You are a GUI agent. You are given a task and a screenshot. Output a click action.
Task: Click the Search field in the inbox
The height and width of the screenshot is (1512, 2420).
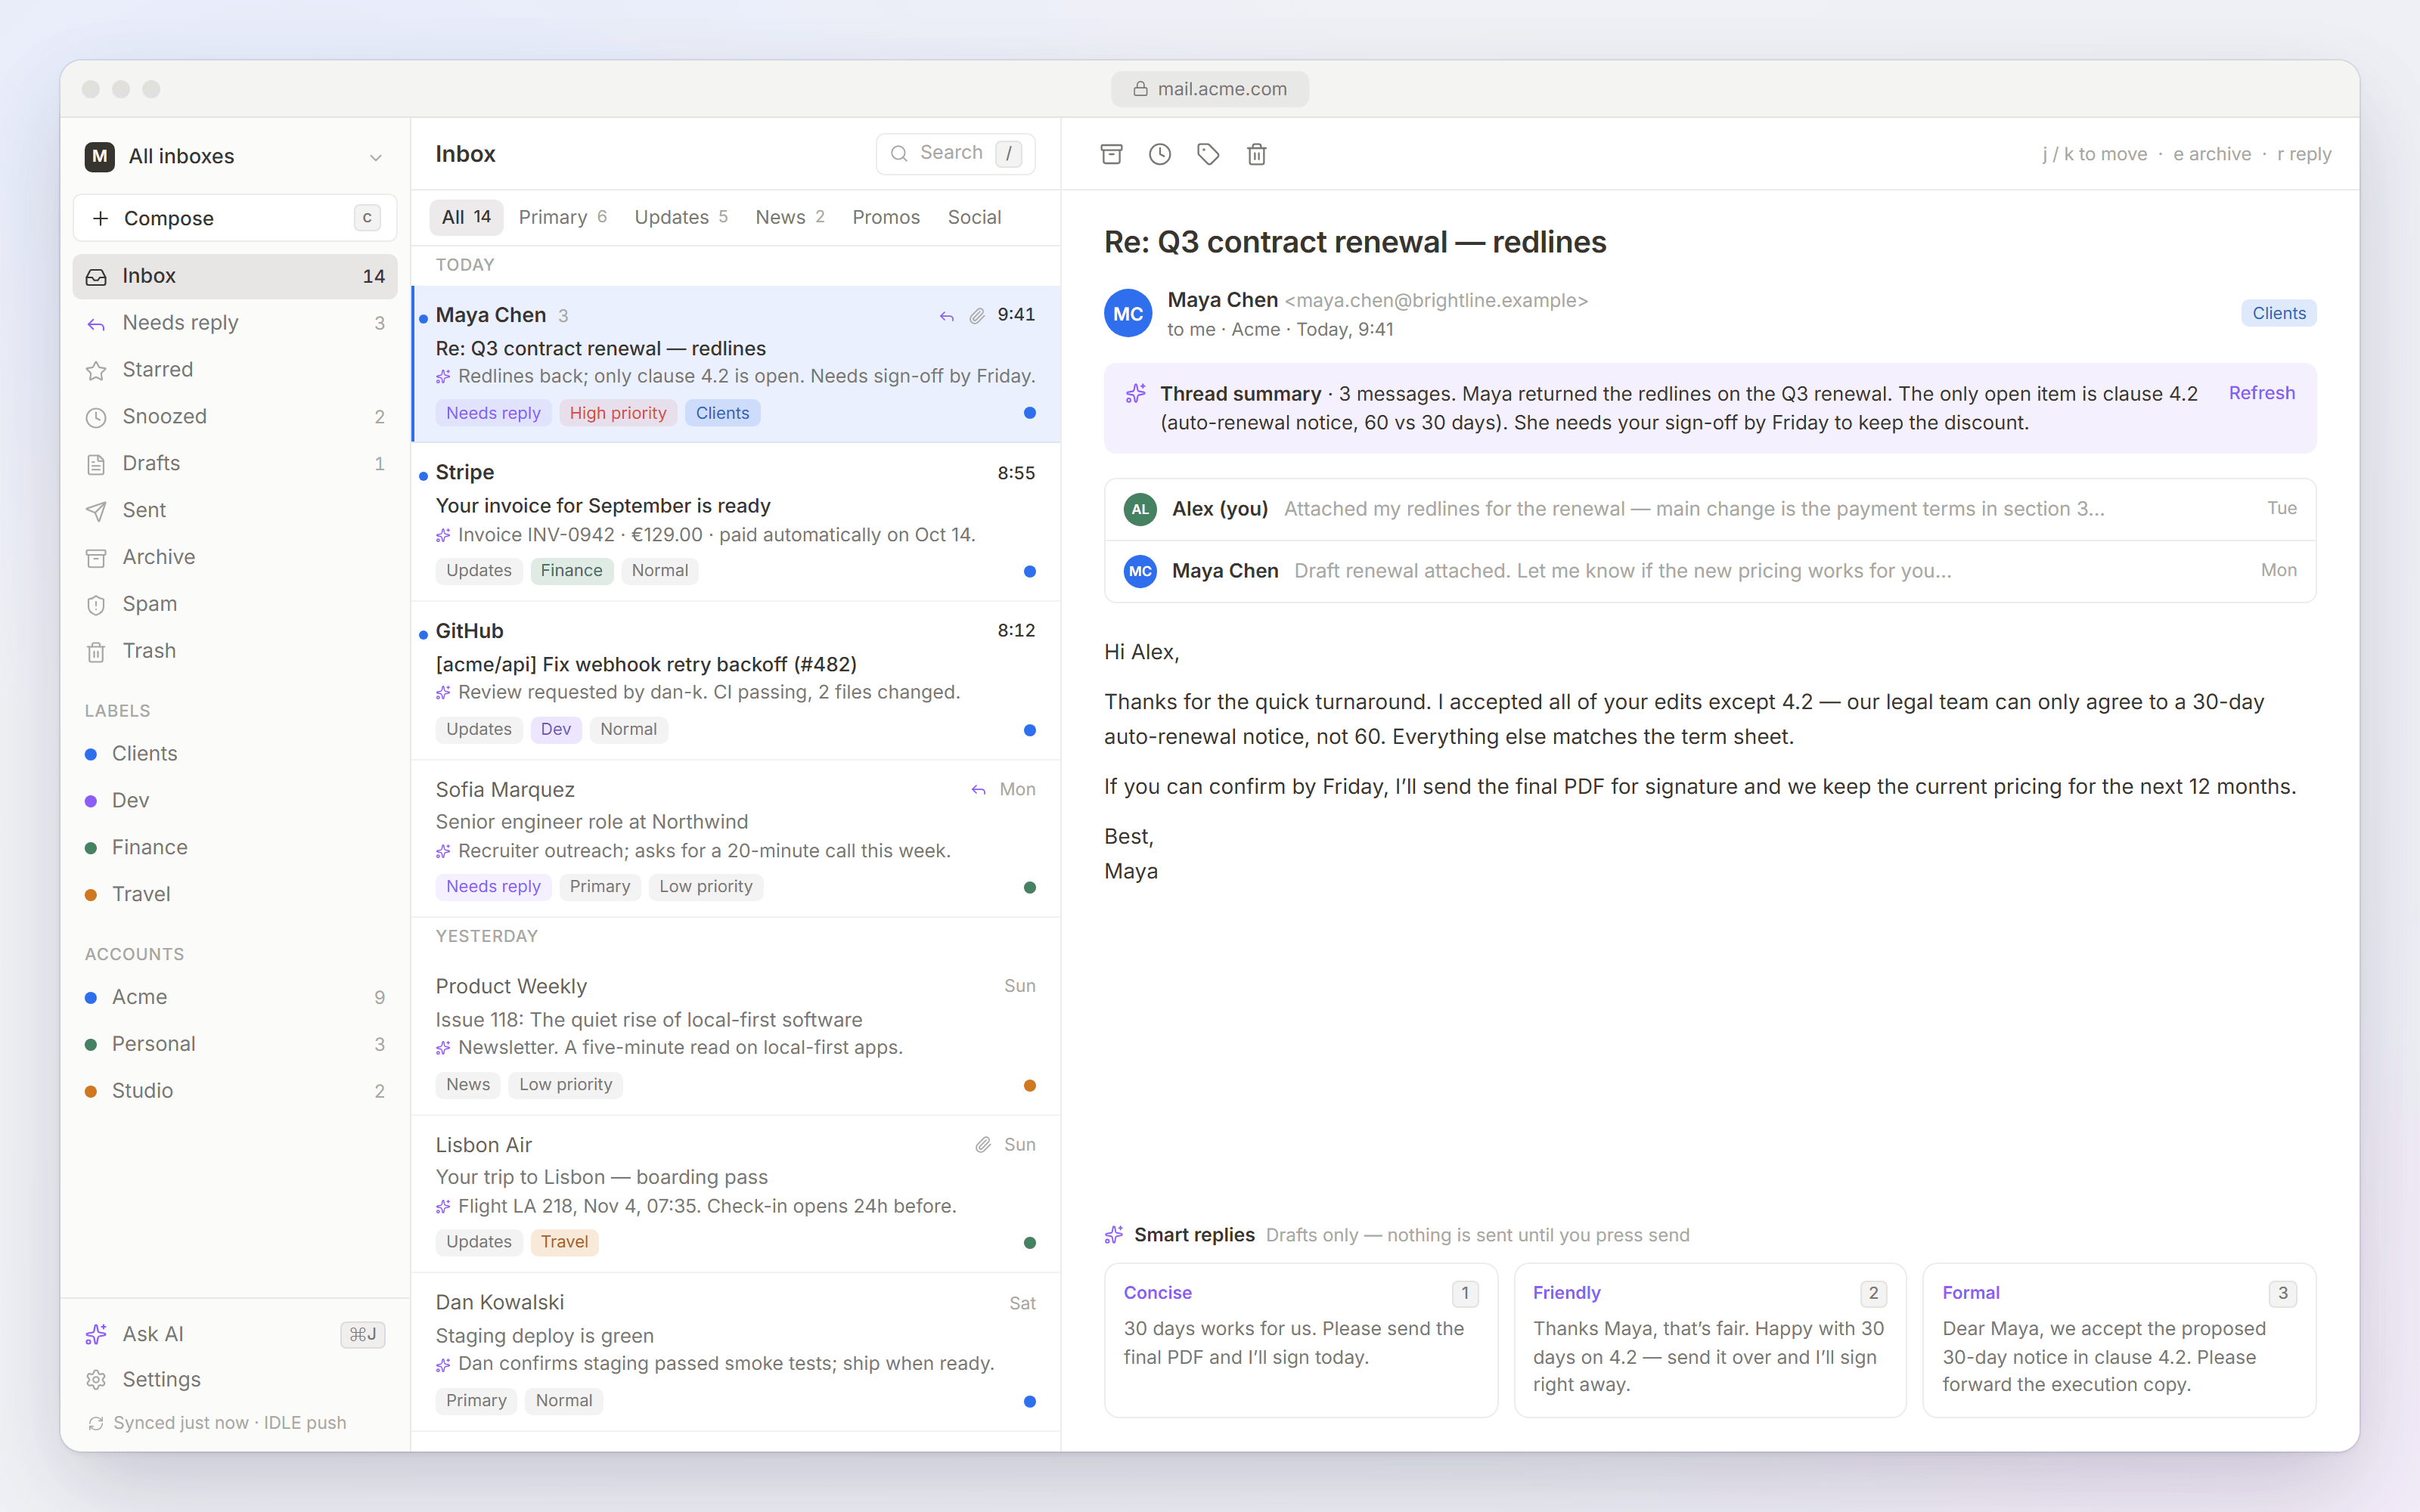955,153
